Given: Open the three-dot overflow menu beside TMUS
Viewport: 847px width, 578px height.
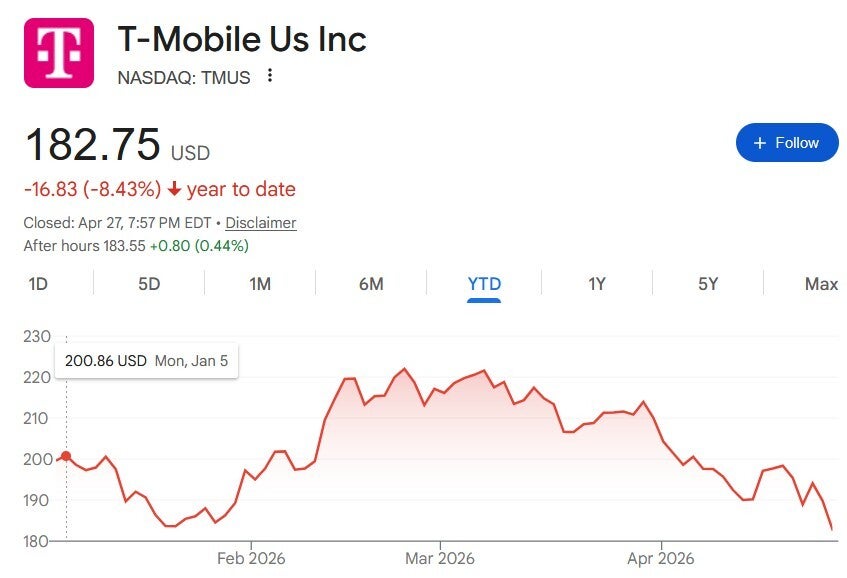Looking at the screenshot, I should pyautogui.click(x=272, y=77).
